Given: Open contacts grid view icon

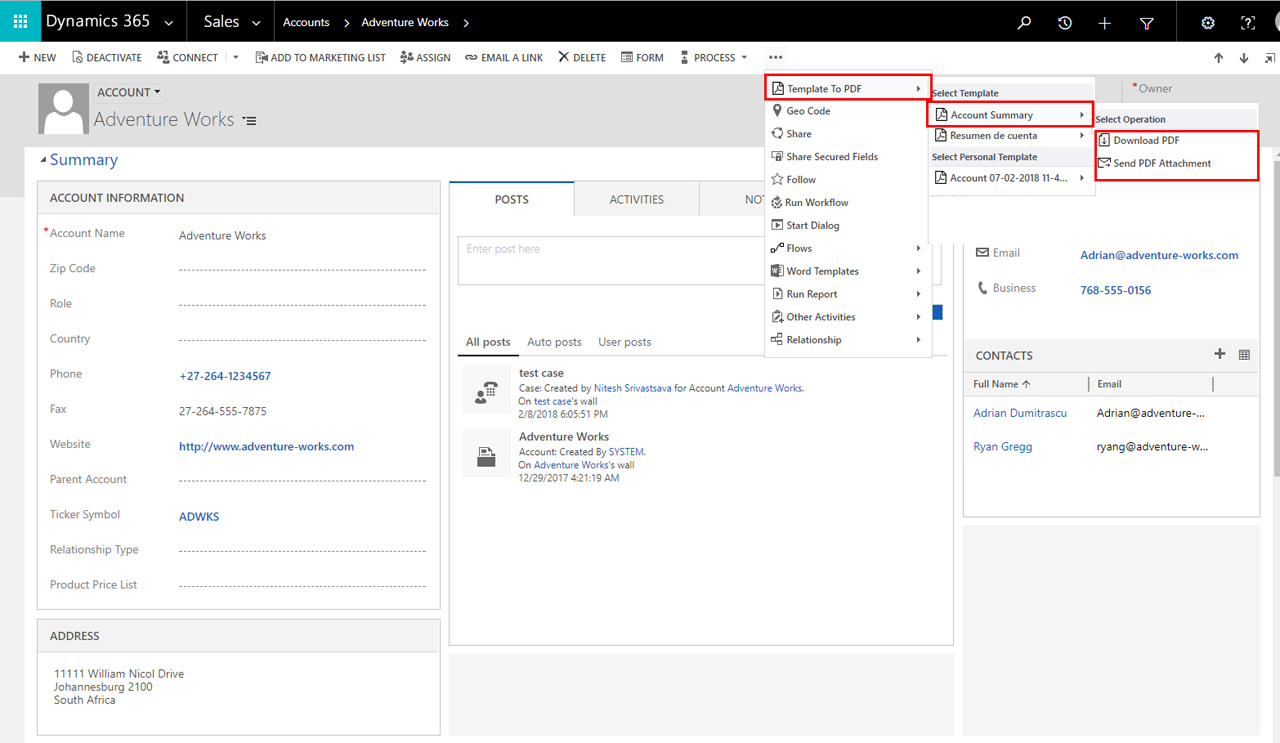Looking at the screenshot, I should click(x=1244, y=355).
